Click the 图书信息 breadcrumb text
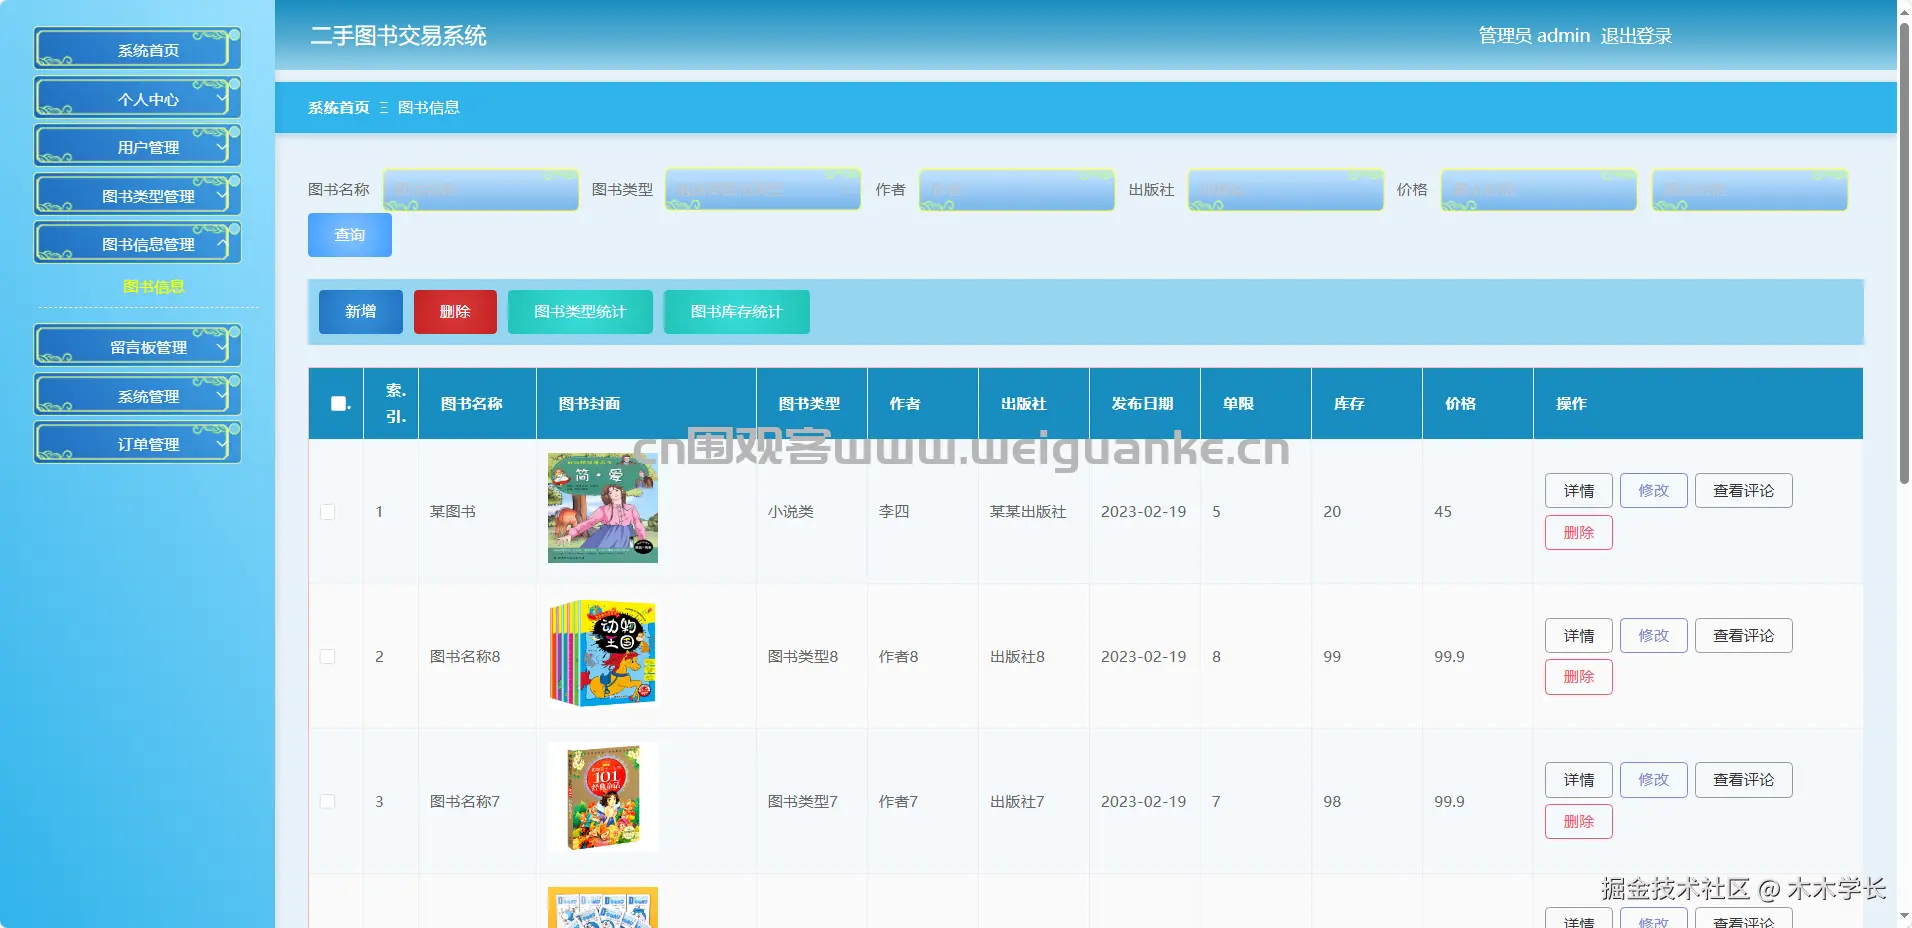Screen dimensions: 1912x928 (x=429, y=107)
